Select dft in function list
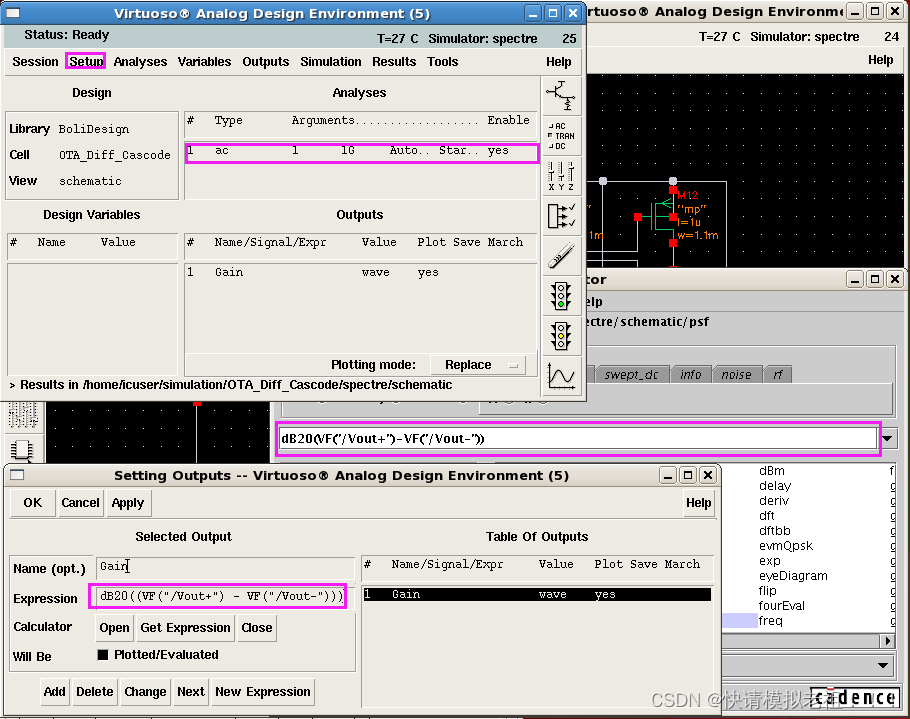This screenshot has height=719, width=910. click(767, 516)
